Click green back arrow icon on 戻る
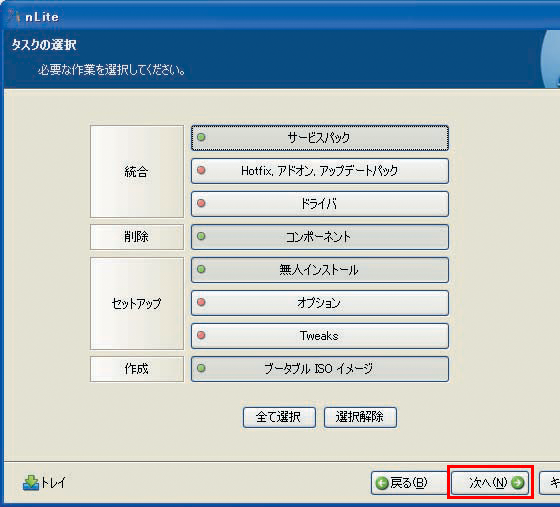The height and width of the screenshot is (507, 560). [382, 483]
